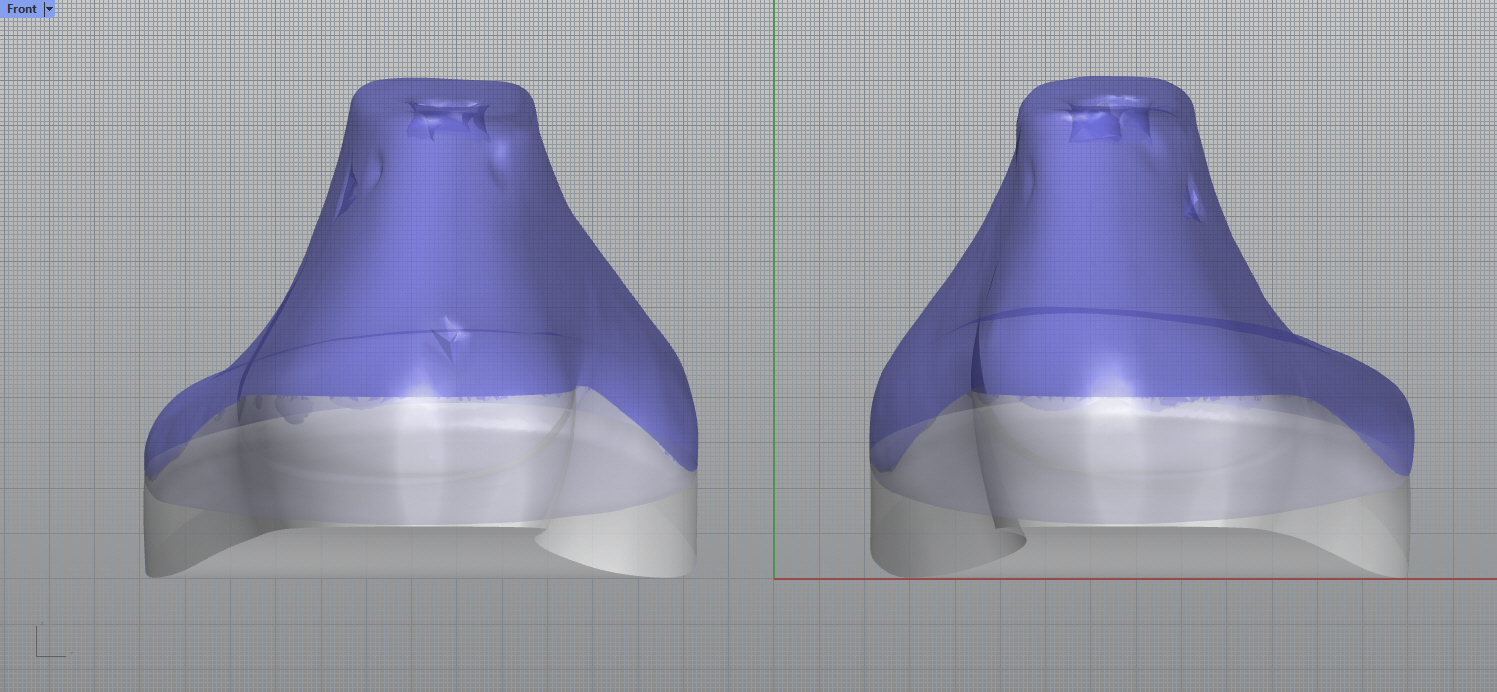The image size is (1497, 692).
Task: Click the origin where green and red axes meet
Action: coord(774,578)
